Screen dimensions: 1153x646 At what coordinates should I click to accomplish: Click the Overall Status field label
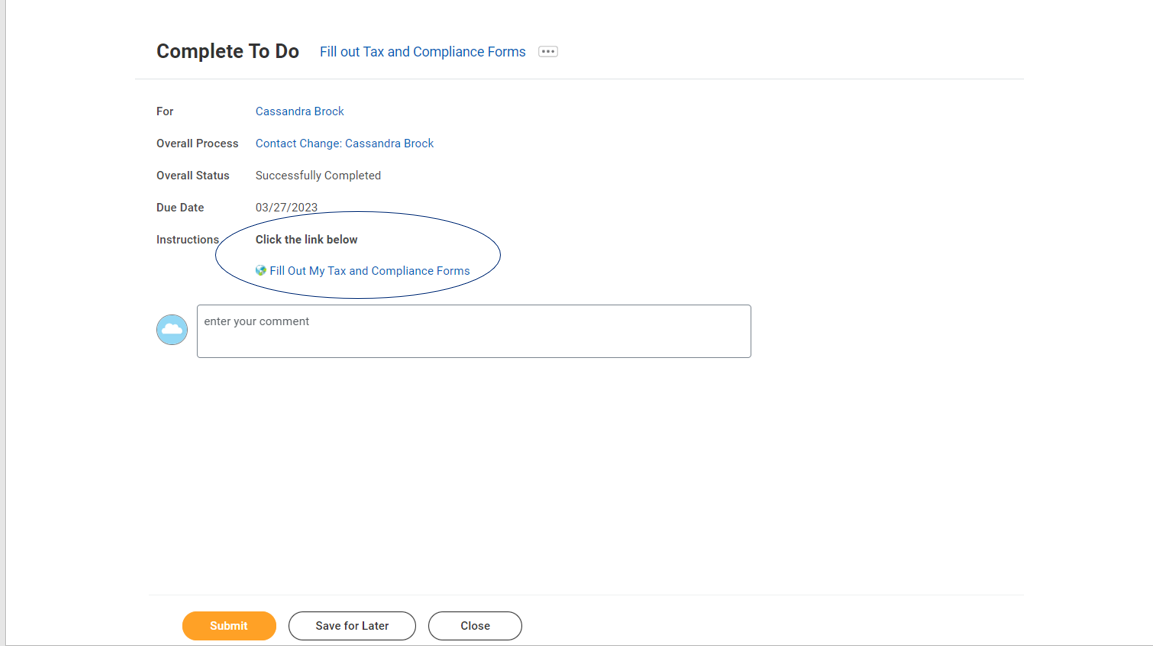193,176
